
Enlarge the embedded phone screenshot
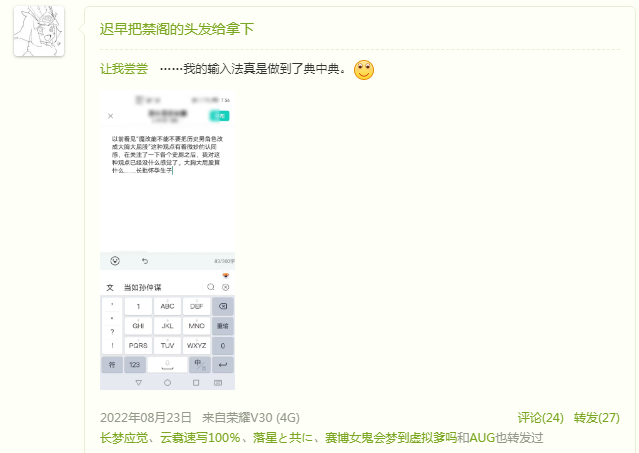167,240
